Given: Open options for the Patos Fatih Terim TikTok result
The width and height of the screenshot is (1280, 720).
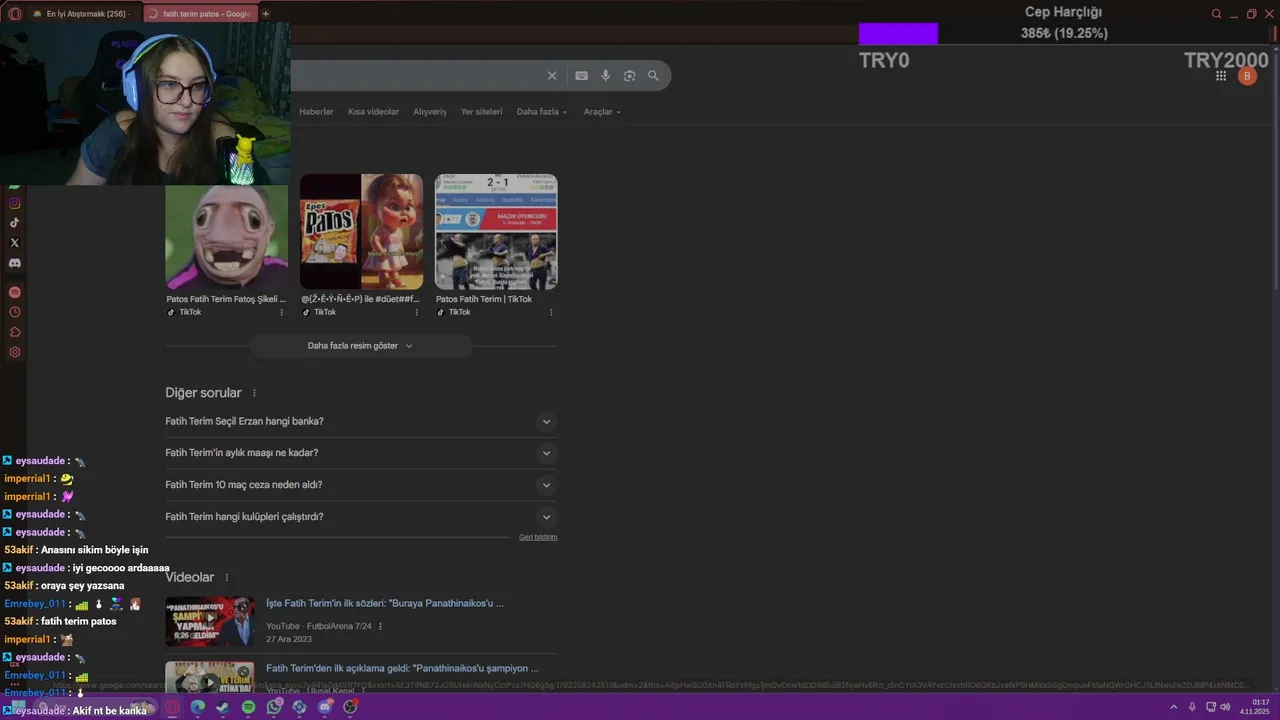Looking at the screenshot, I should (x=551, y=312).
